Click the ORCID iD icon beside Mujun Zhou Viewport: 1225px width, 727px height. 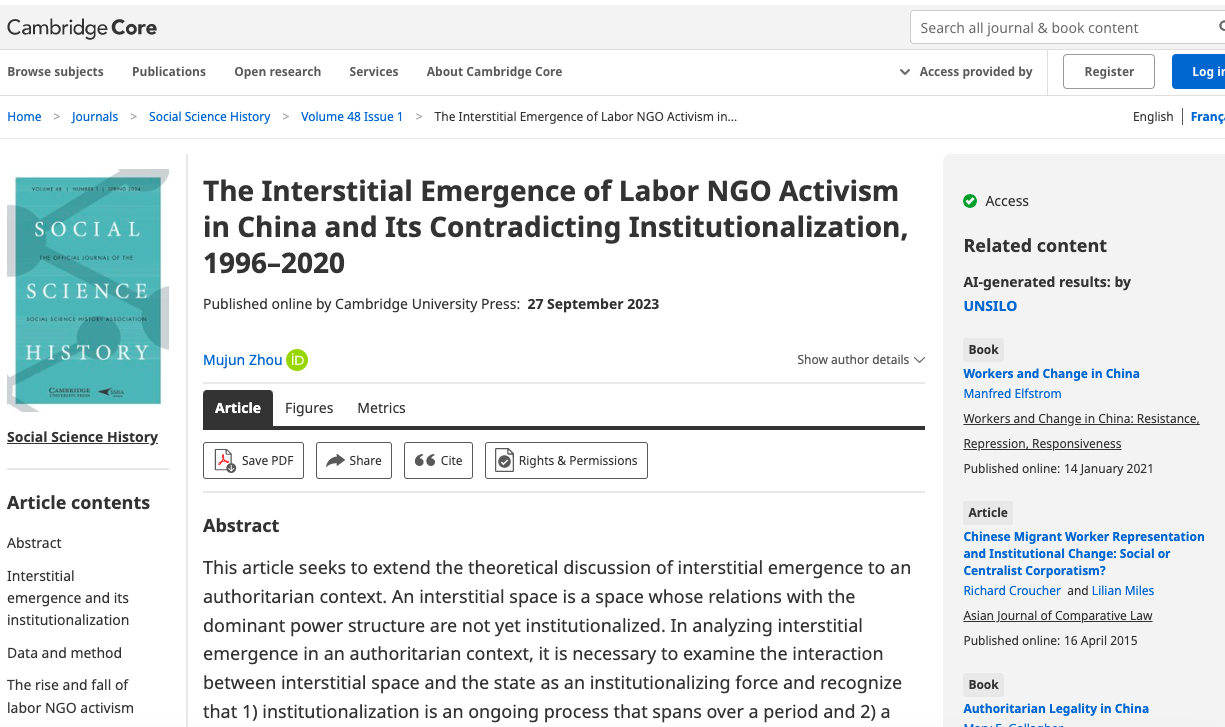[x=297, y=360]
